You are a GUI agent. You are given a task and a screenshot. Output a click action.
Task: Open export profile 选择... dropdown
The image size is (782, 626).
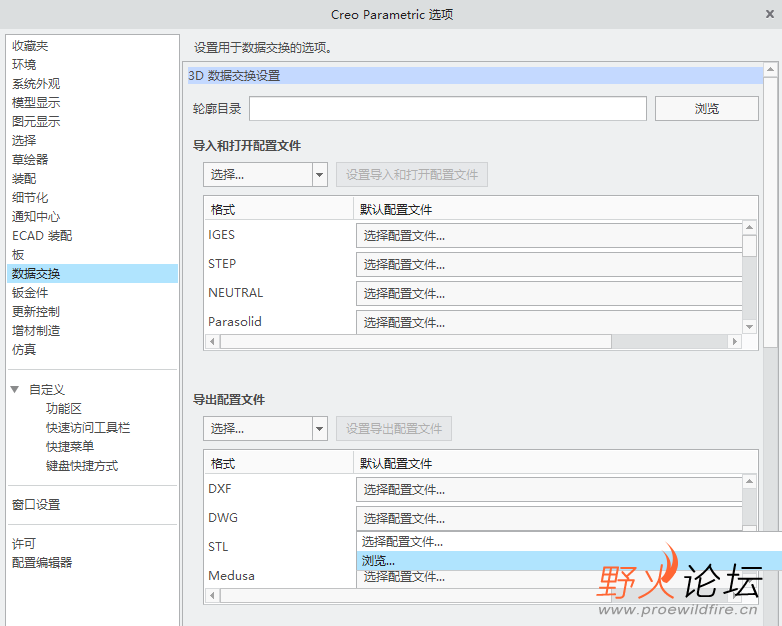(265, 428)
